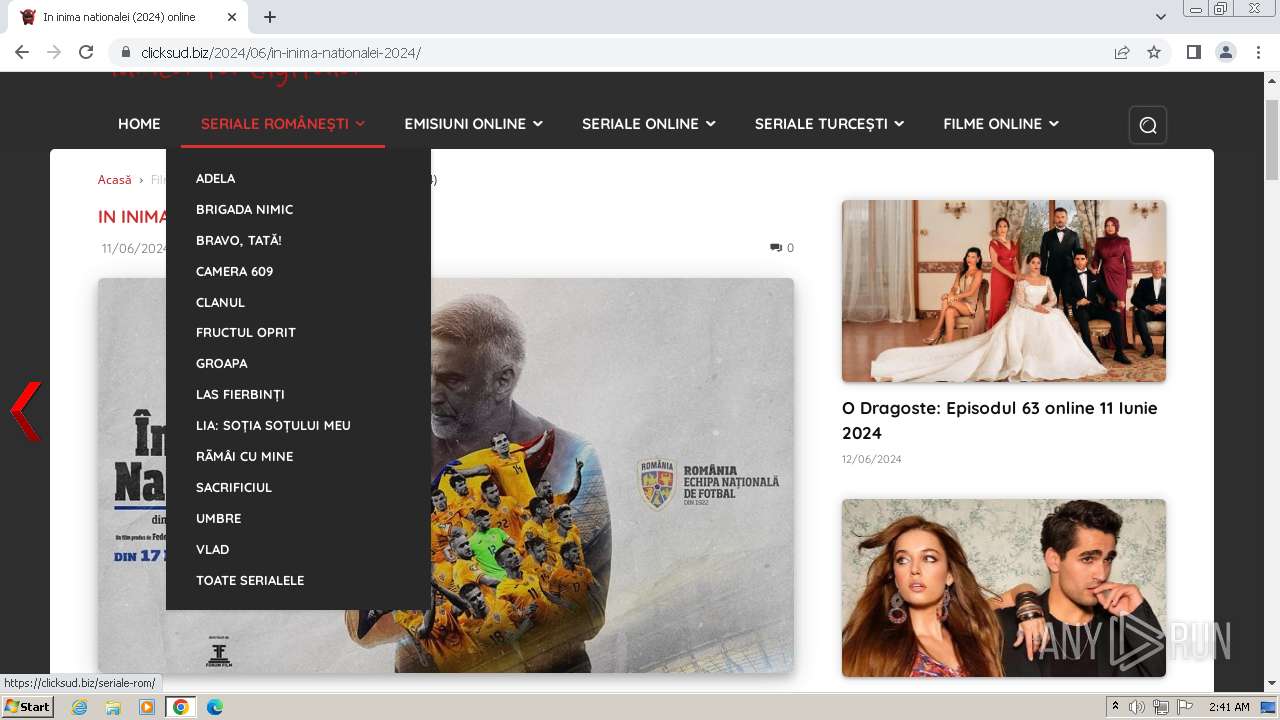Open the browser side panel
Screen dimensions: 1280x720
(x=1194, y=53)
